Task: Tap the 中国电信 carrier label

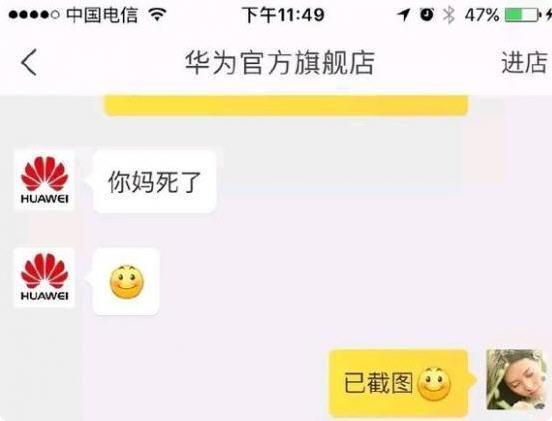Action: pos(102,15)
